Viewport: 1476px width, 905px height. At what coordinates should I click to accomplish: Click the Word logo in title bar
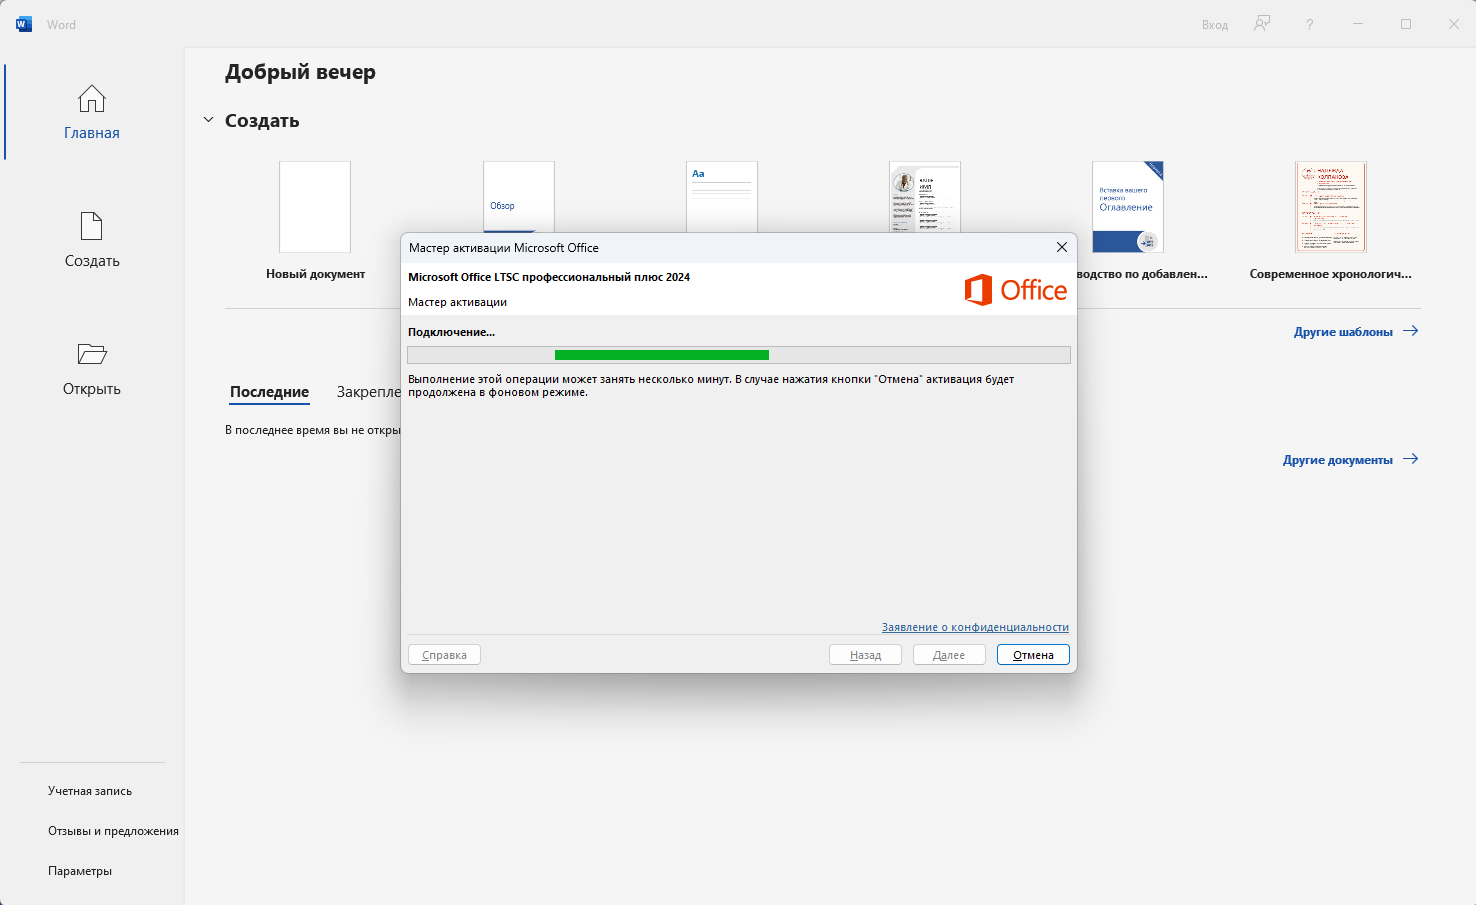[x=24, y=24]
